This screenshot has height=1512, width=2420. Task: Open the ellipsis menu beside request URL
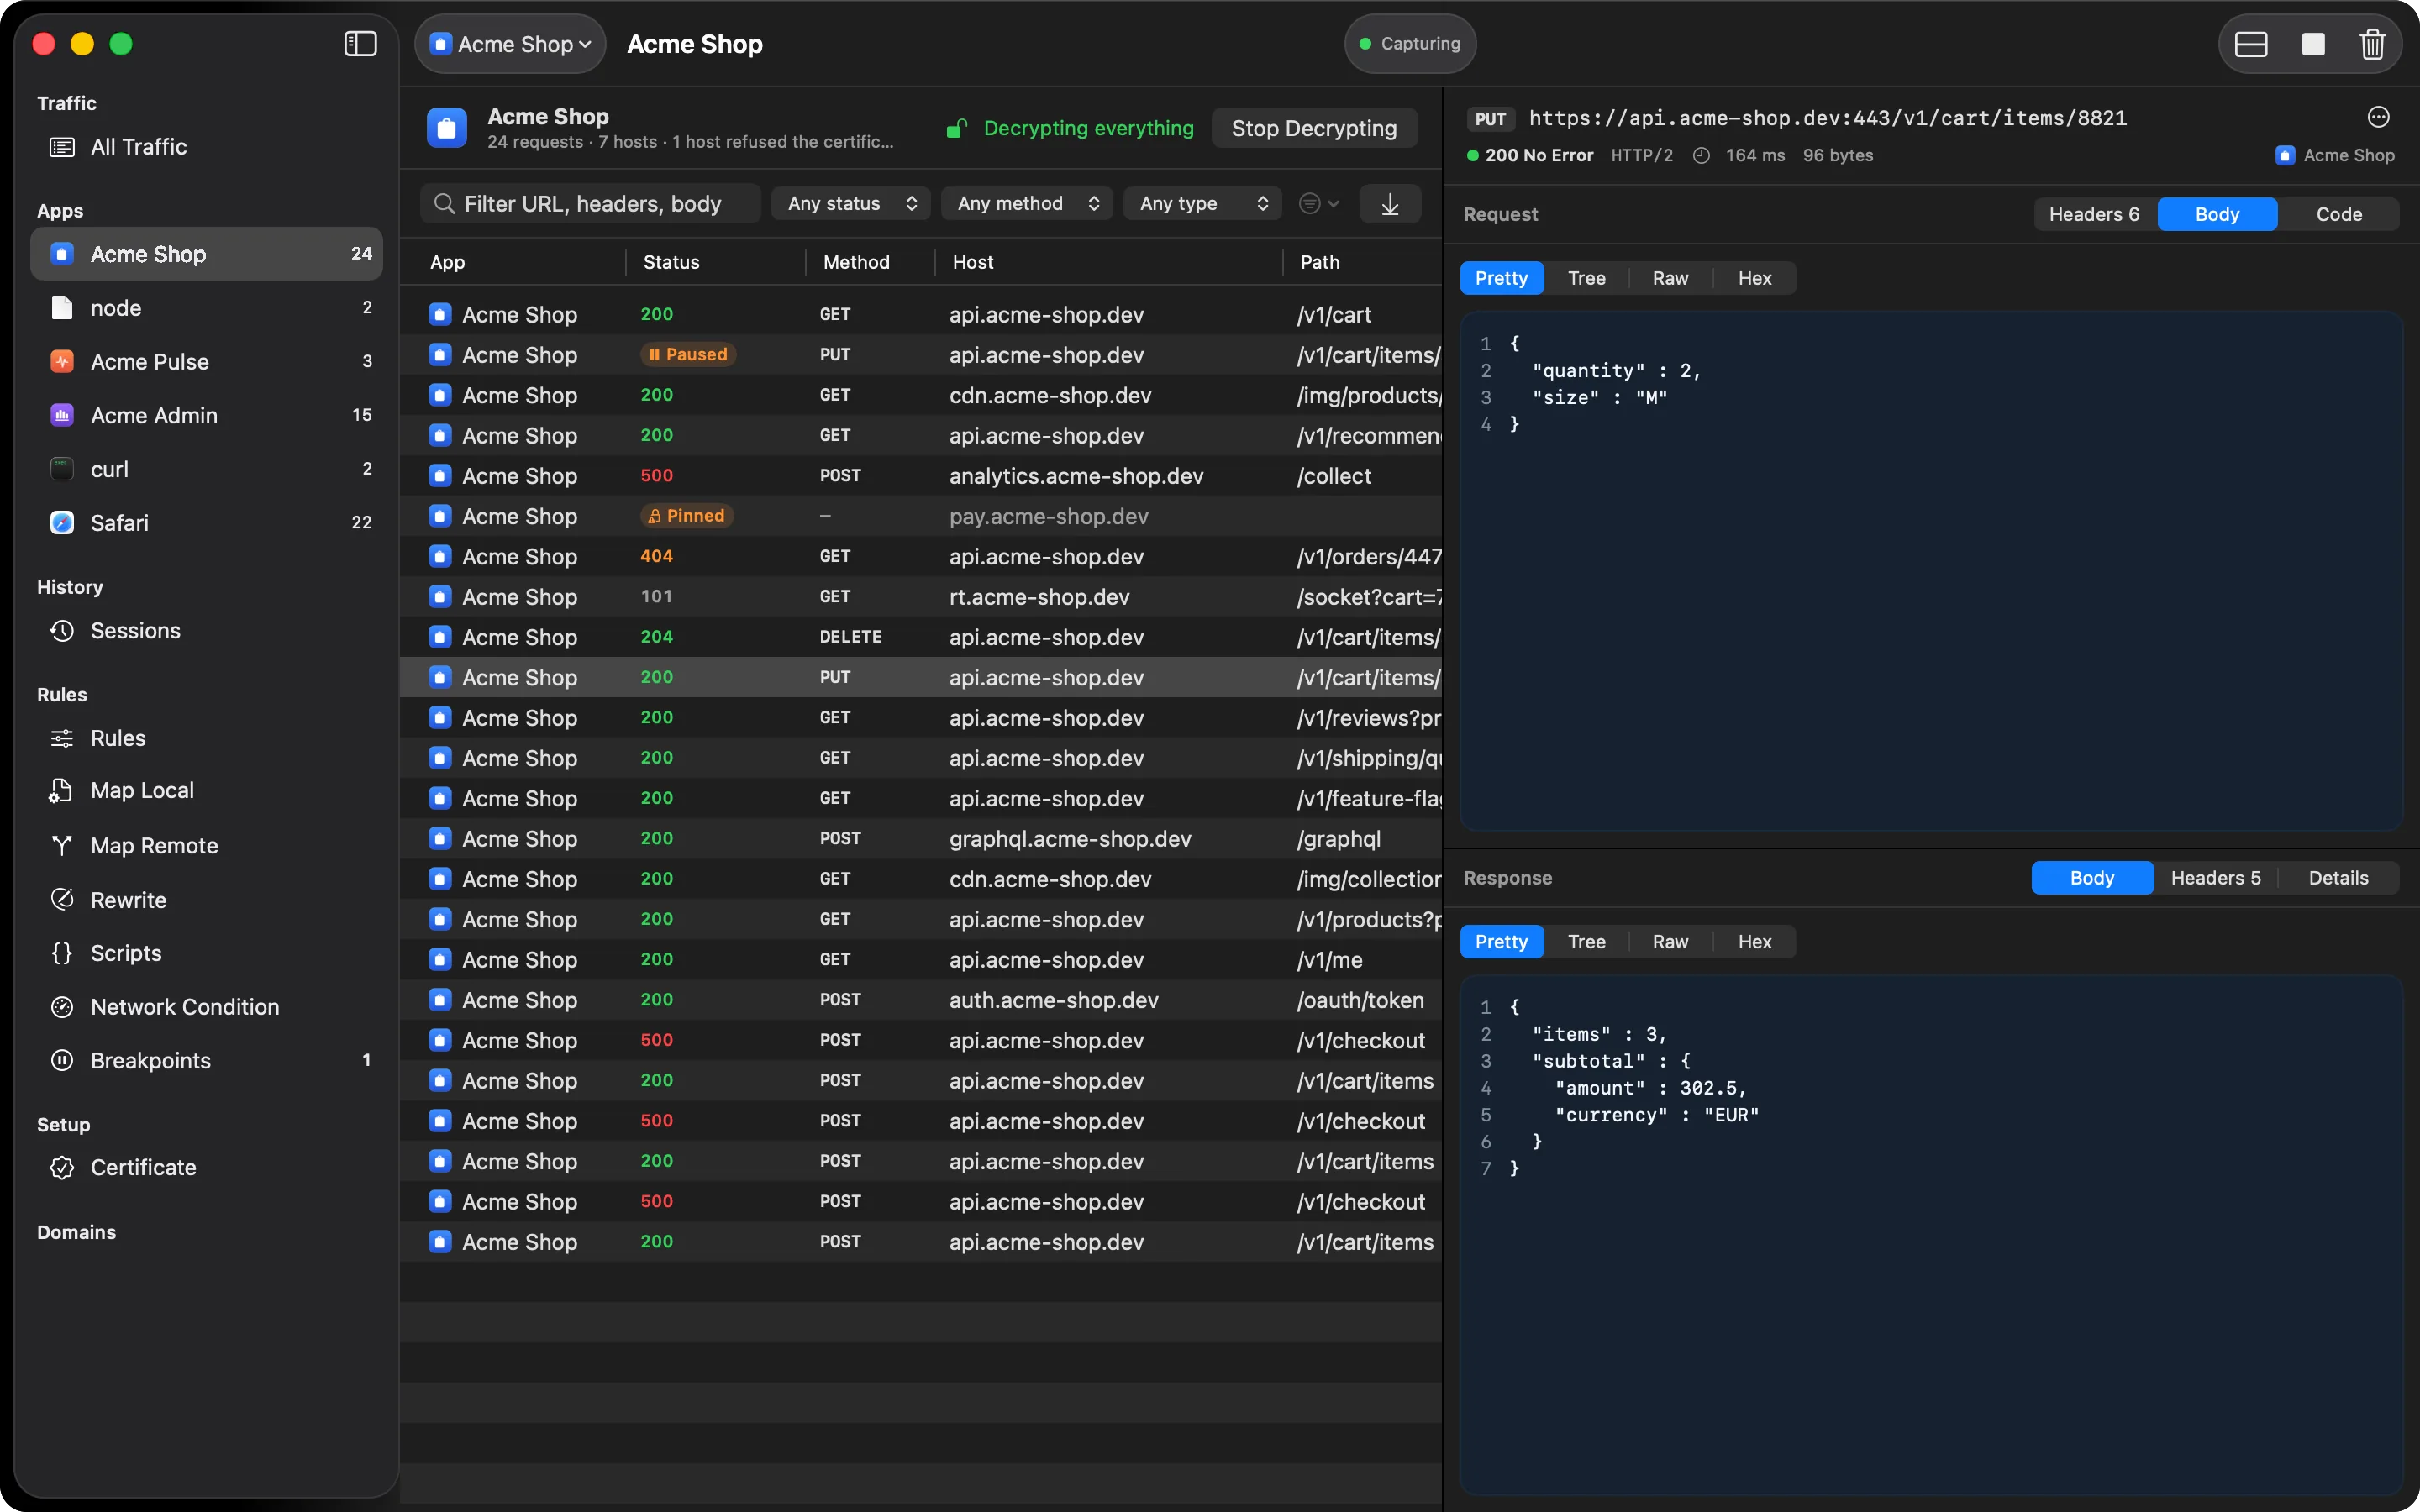(2379, 118)
